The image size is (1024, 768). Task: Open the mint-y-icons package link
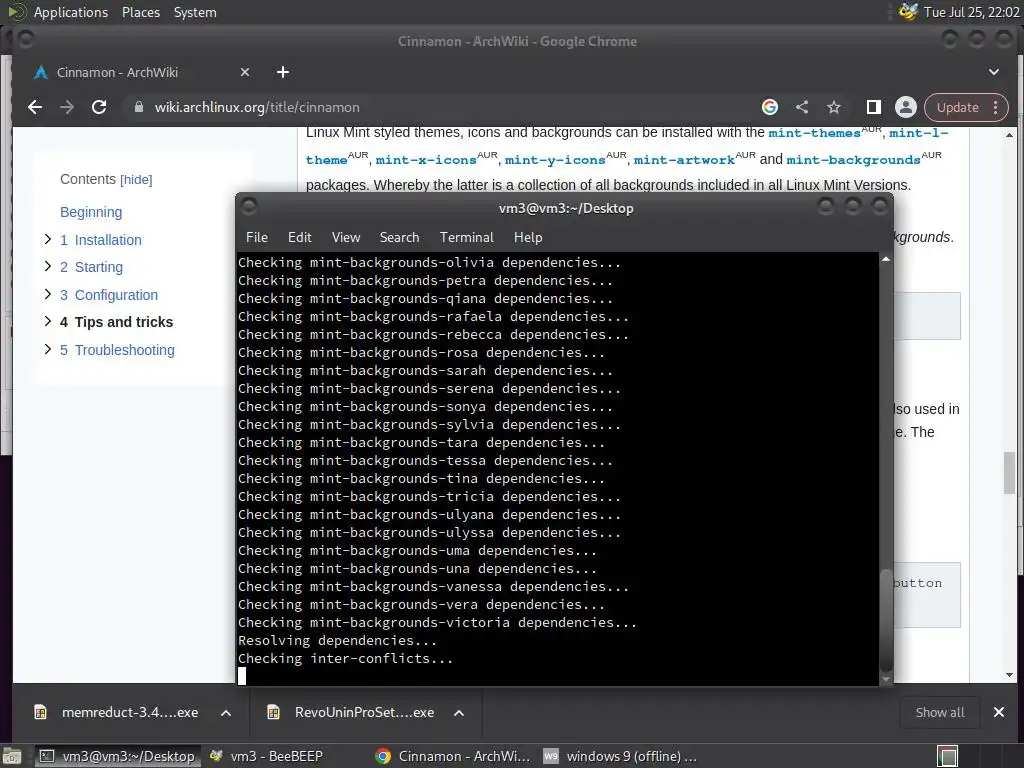[x=555, y=160]
